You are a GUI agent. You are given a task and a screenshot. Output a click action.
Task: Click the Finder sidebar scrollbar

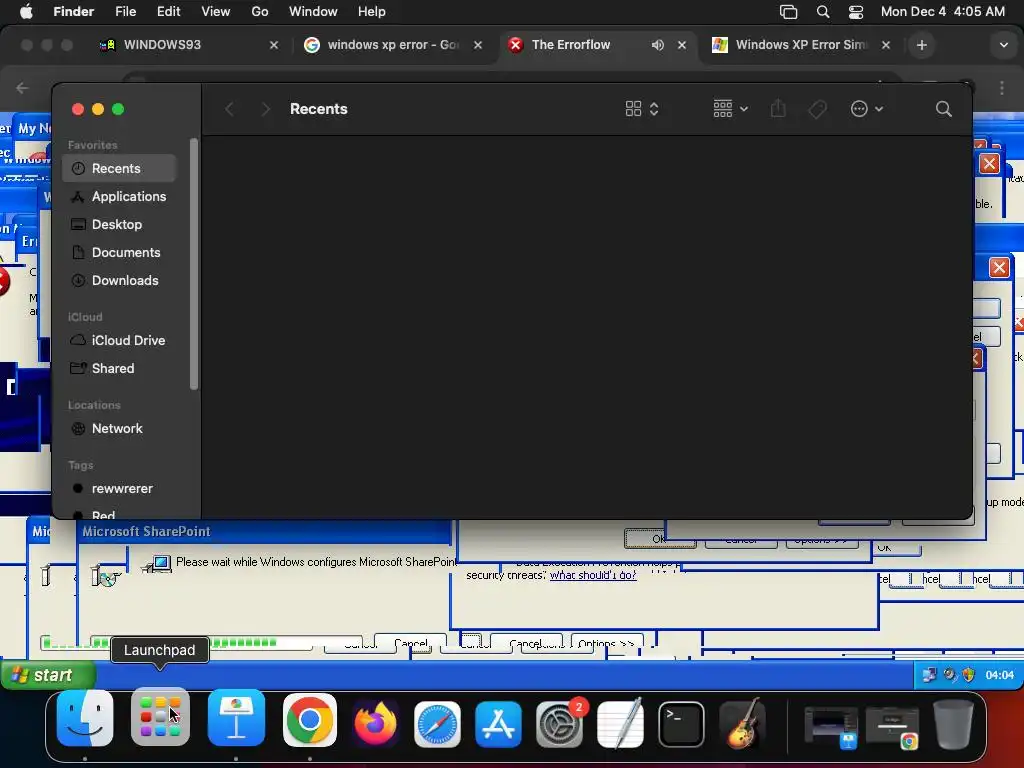pyautogui.click(x=193, y=264)
